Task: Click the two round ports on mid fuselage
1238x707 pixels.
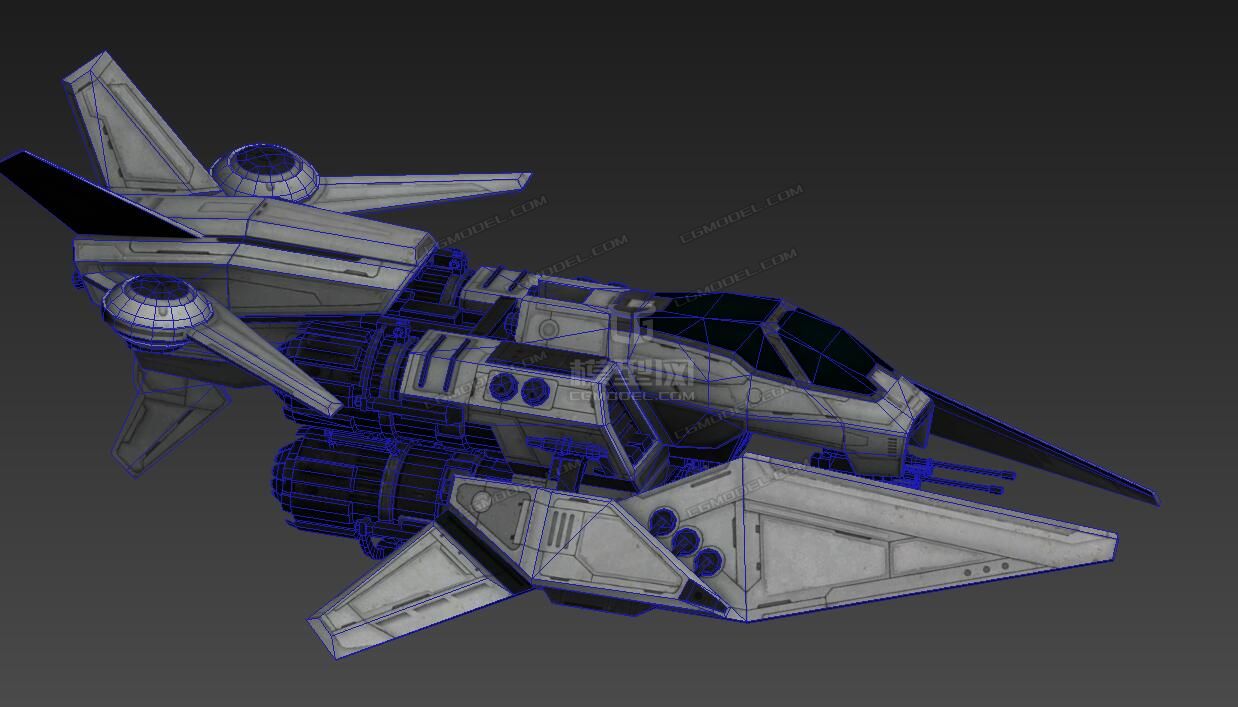Action: tap(520, 389)
